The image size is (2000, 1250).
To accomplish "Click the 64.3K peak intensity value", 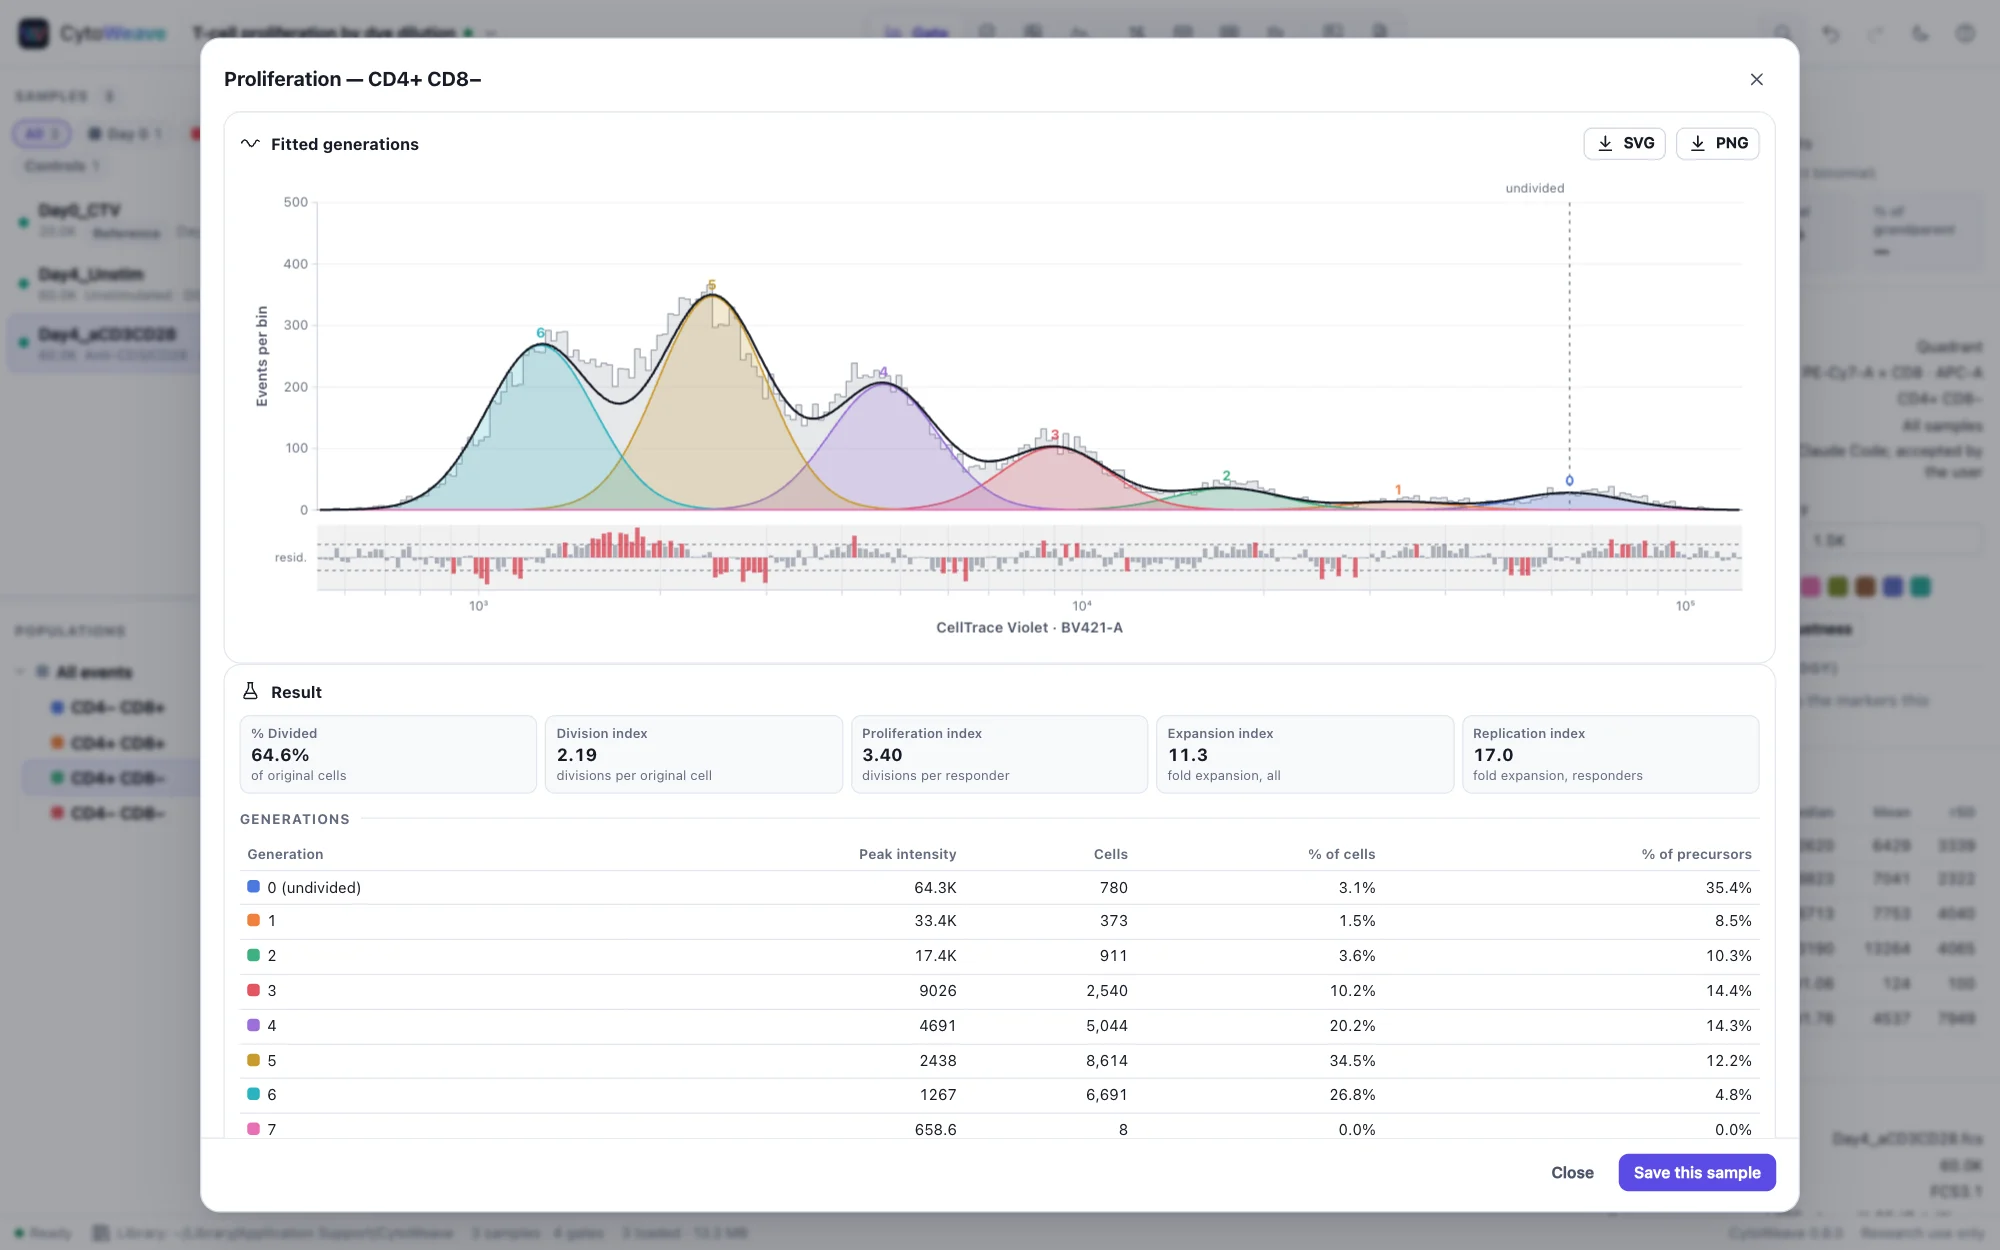I will click(x=935, y=887).
